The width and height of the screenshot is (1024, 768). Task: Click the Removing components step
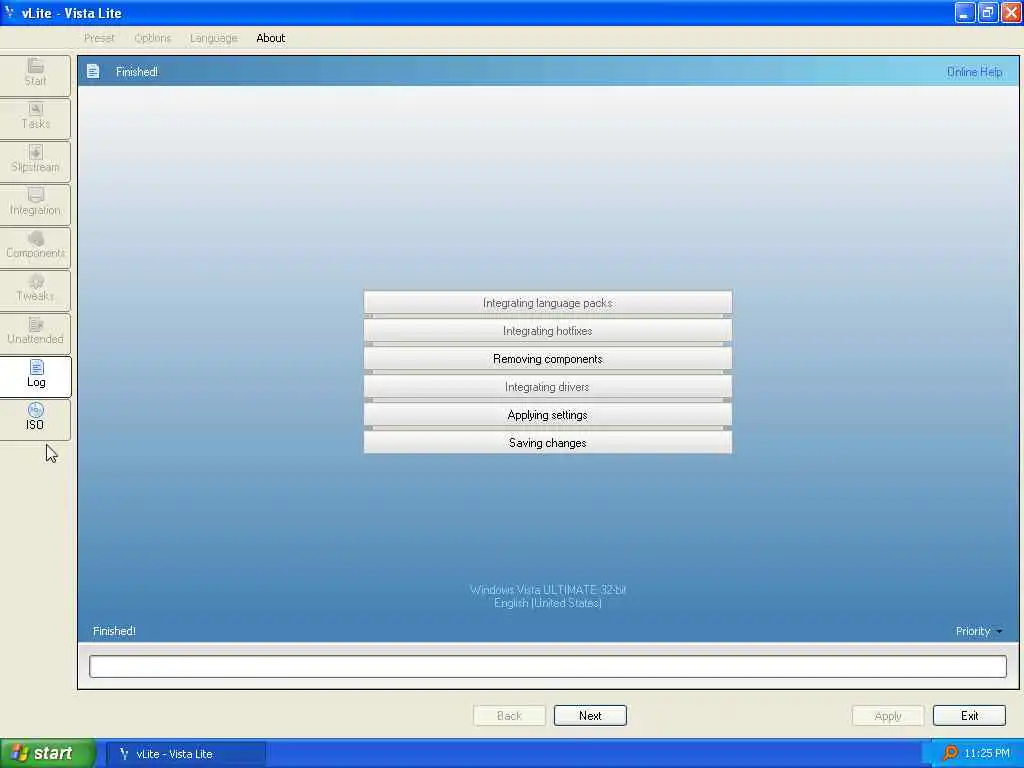[x=547, y=359]
